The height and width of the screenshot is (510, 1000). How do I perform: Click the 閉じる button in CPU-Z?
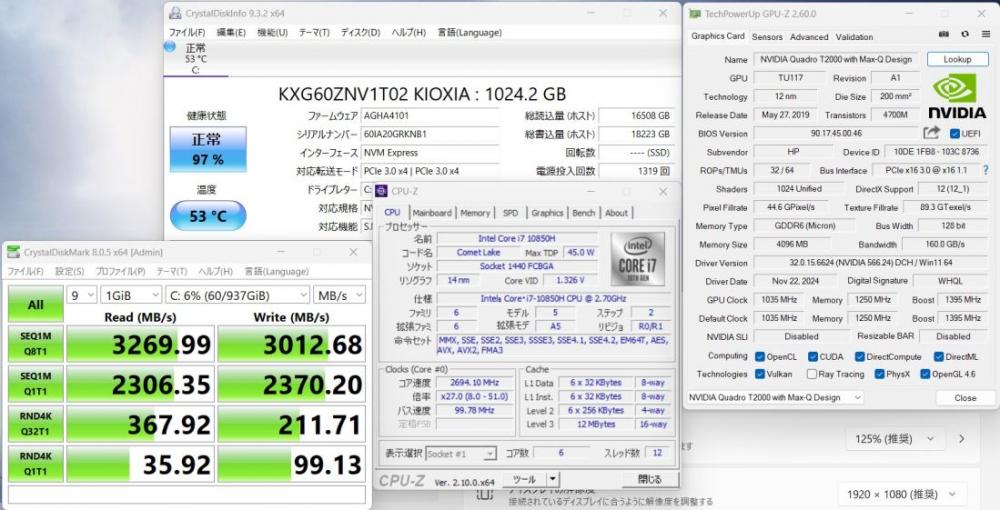click(x=650, y=479)
